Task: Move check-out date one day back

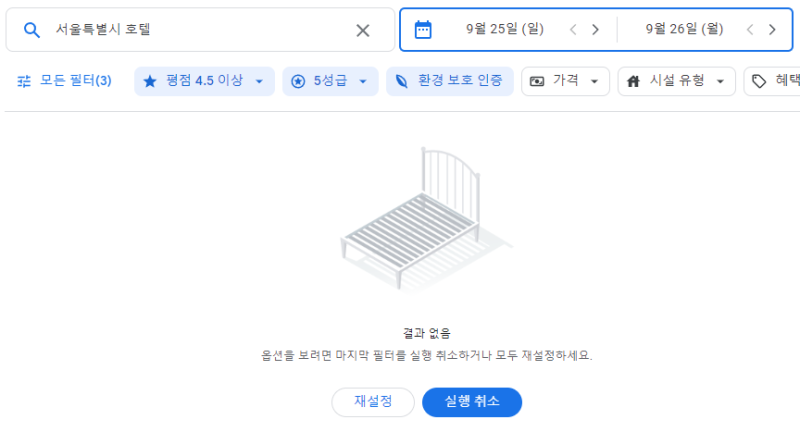Action: coord(750,30)
